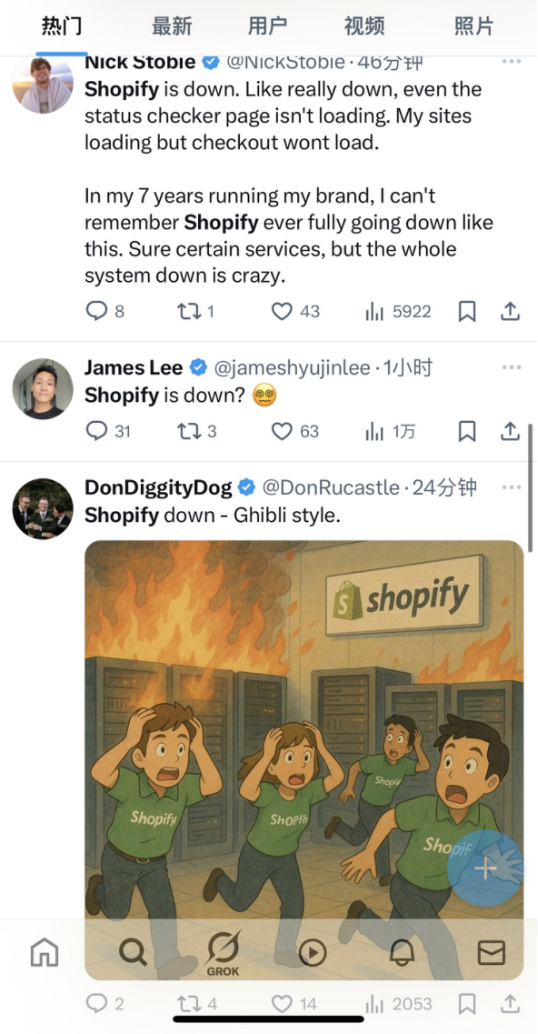Open notifications bell in bottom bar
Viewport: 538px width, 1034px height.
tap(402, 952)
